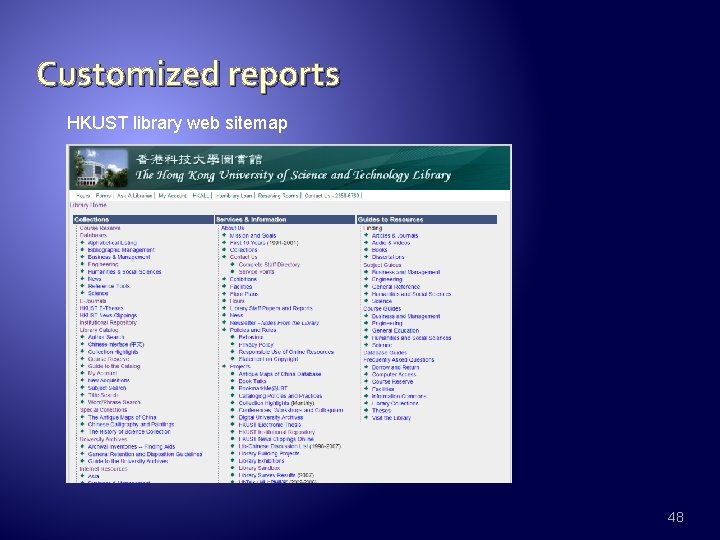Open Mission and Goals link

tap(253, 236)
